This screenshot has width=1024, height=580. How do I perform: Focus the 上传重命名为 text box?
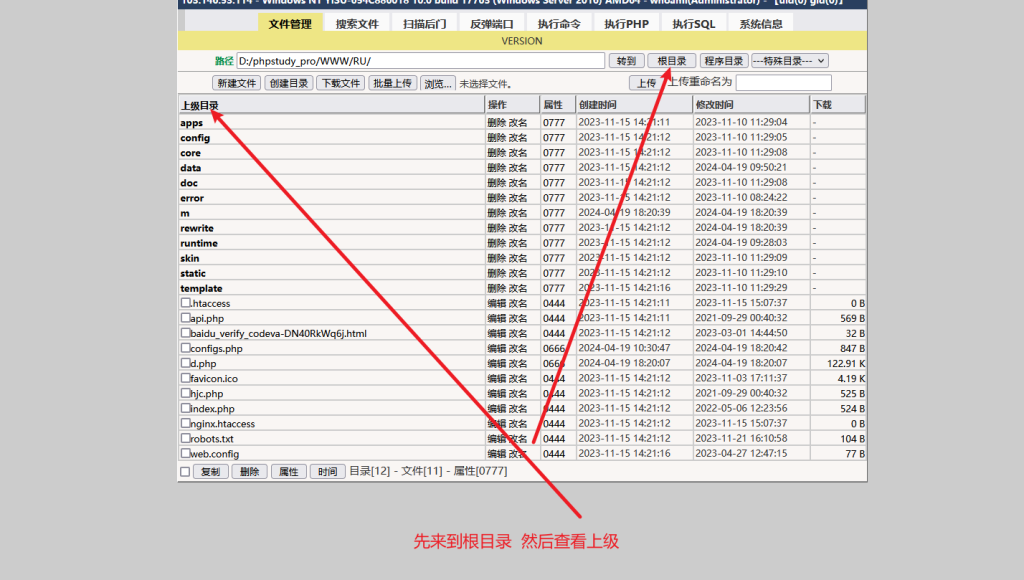[783, 83]
